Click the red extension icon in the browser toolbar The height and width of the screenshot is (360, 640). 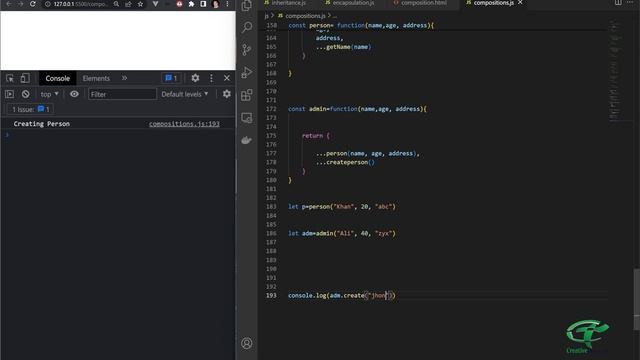coord(179,4)
